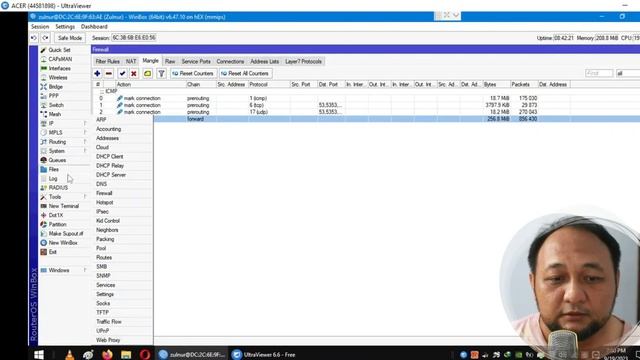This screenshot has height=360, width=640.
Task: Open Partition in sidebar
Action: (x=58, y=224)
